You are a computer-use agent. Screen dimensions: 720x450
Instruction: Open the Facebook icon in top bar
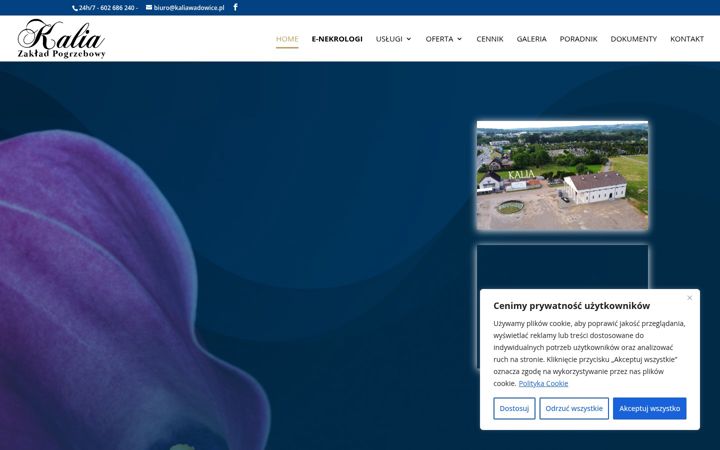[235, 7]
